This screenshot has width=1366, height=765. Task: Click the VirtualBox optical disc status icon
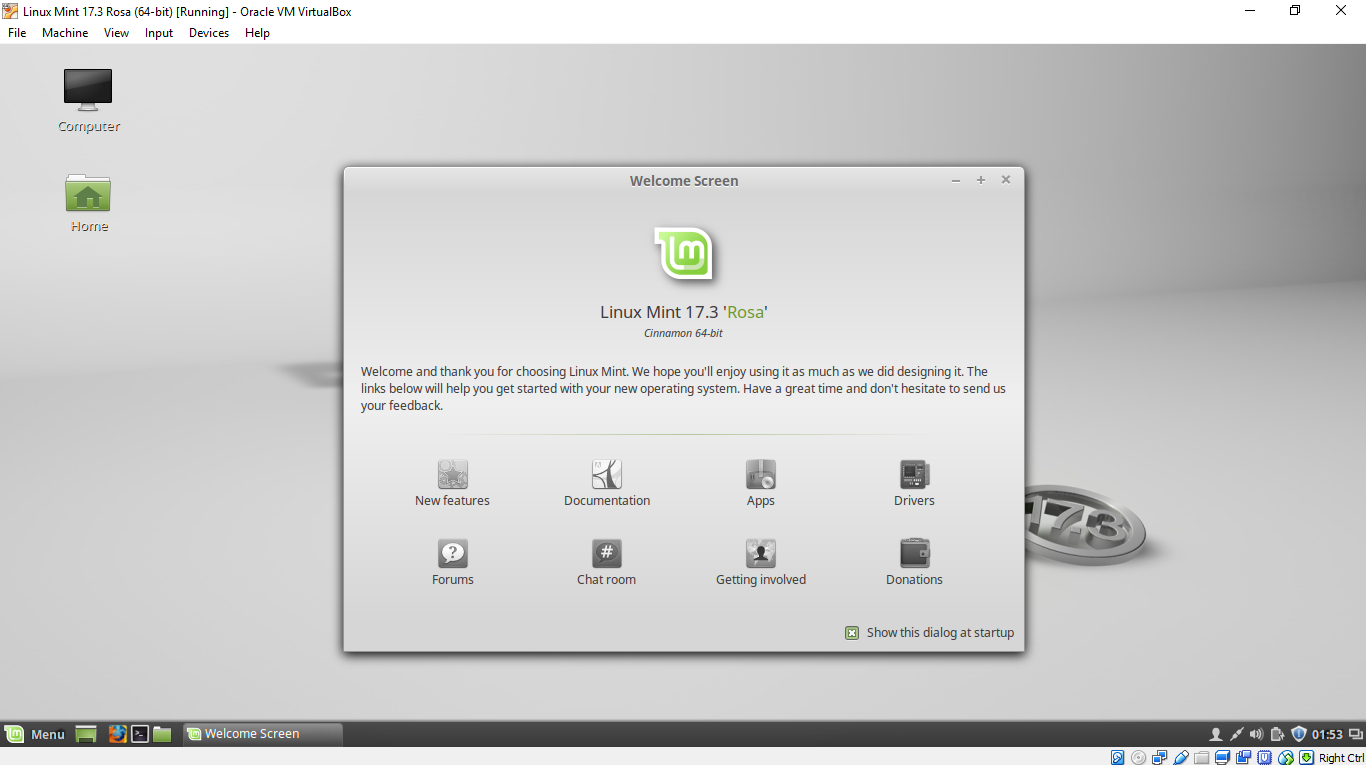point(1138,757)
